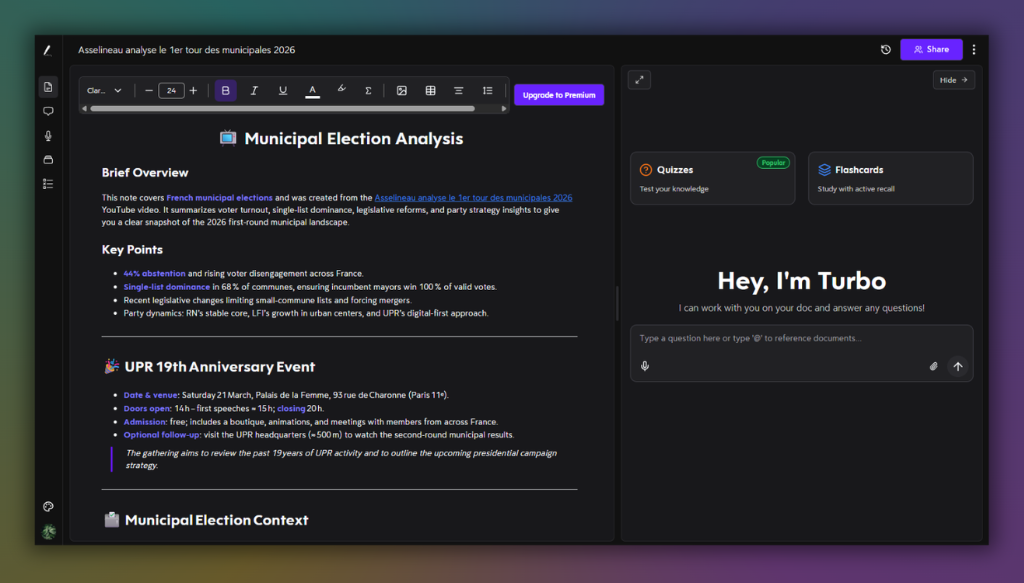Insert an image using the toolbar icon
Image resolution: width=1024 pixels, height=583 pixels.
(x=401, y=90)
